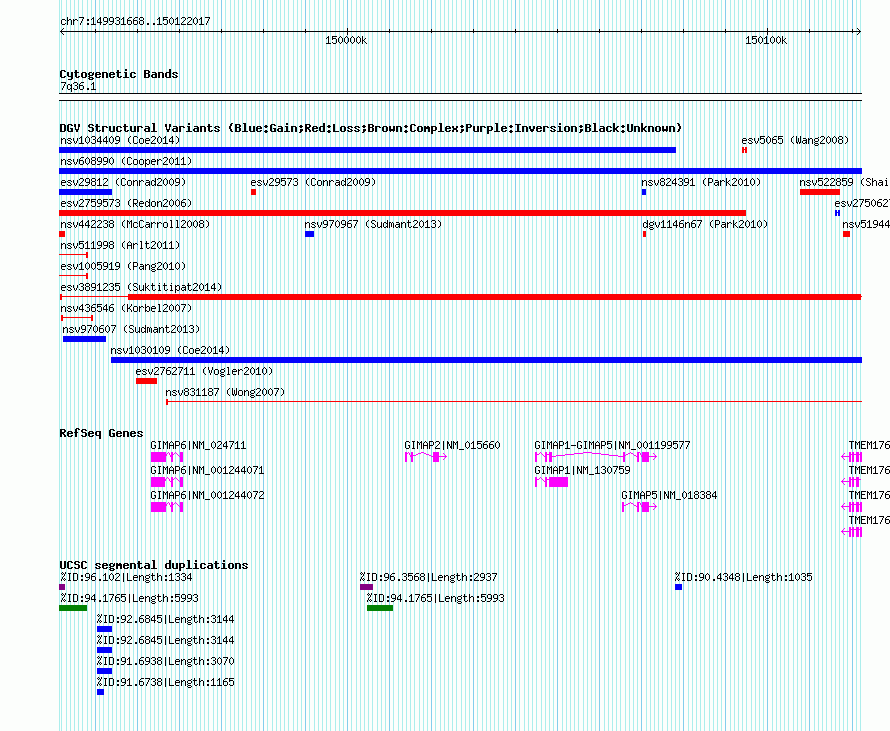
Task: Click the 150100k ruler position label
Action: tap(766, 40)
